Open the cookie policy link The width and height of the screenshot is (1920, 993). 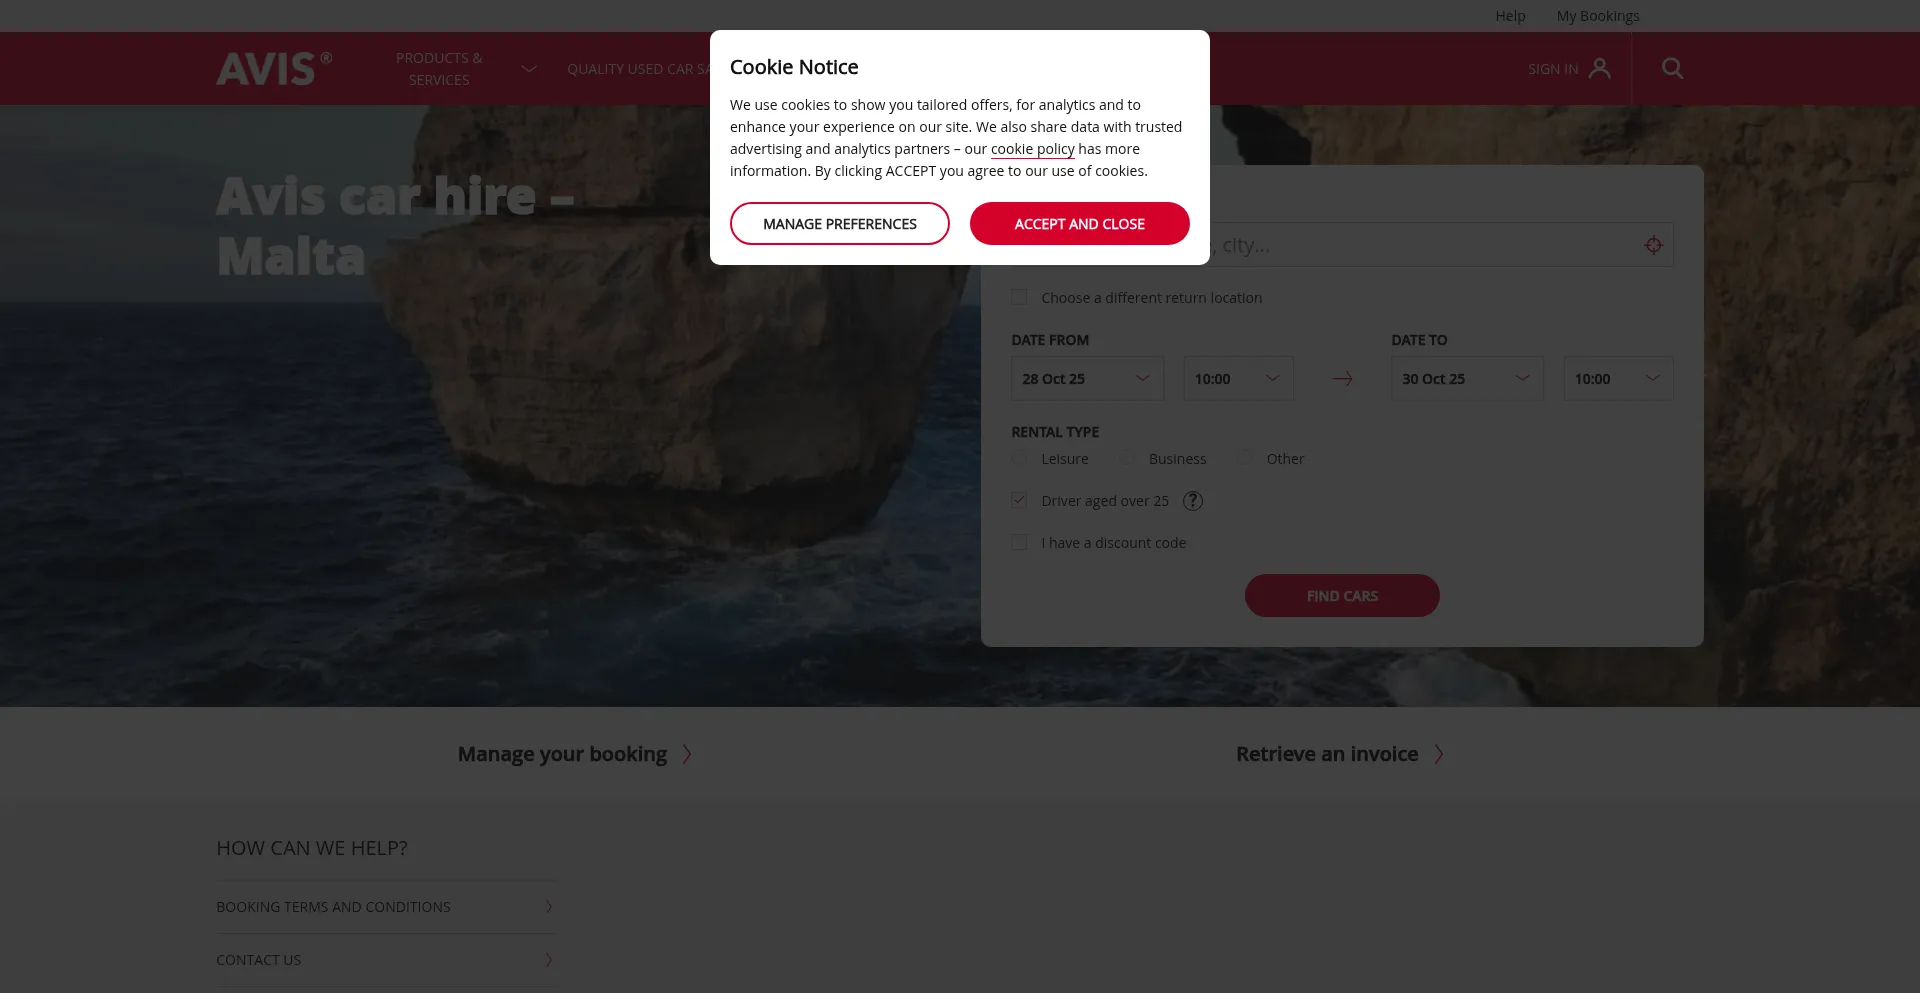[1032, 149]
